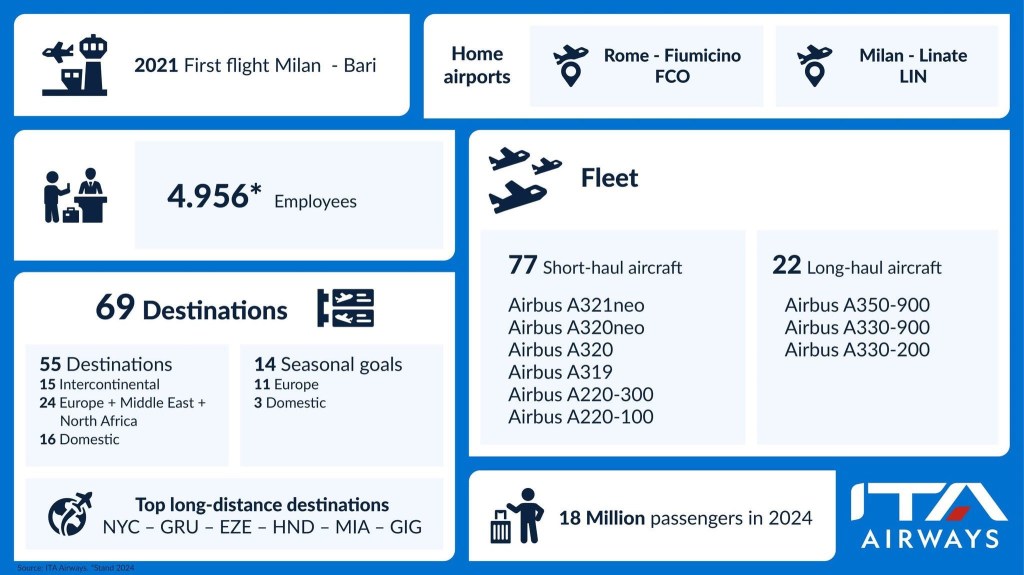Click the airport control tower icon
Screen dimensions: 1024x575
pyautogui.click(x=73, y=65)
